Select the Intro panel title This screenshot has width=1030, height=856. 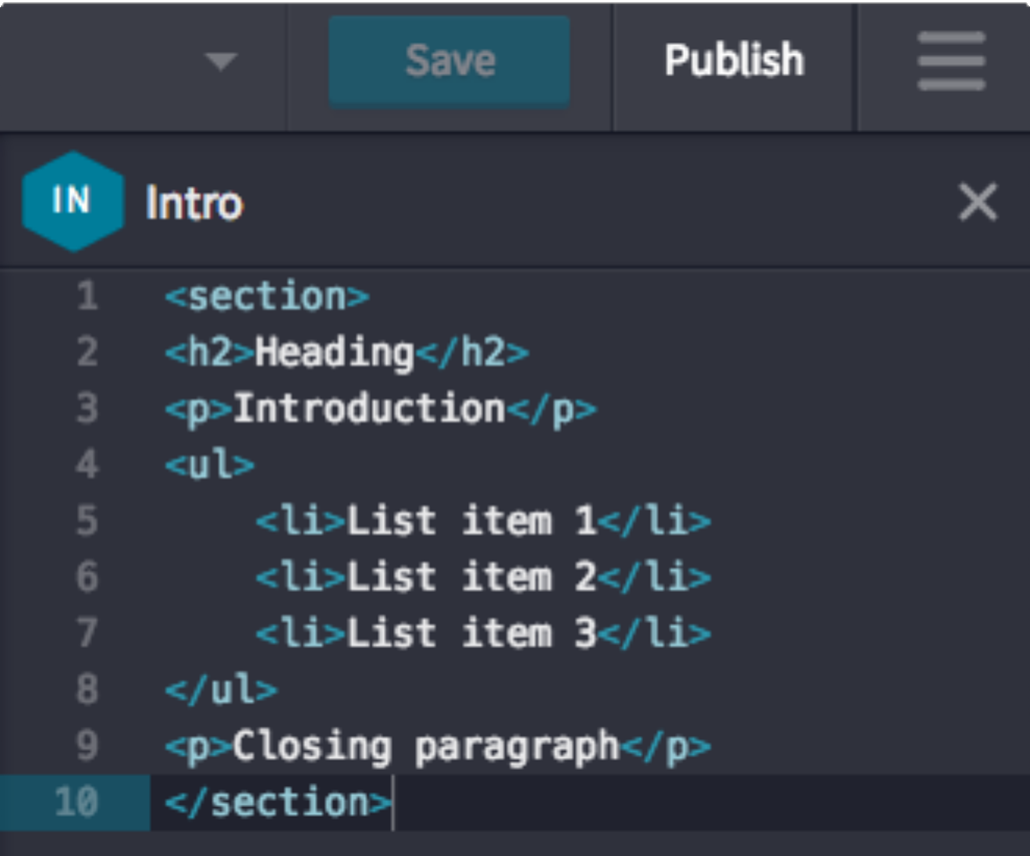pyautogui.click(x=194, y=204)
